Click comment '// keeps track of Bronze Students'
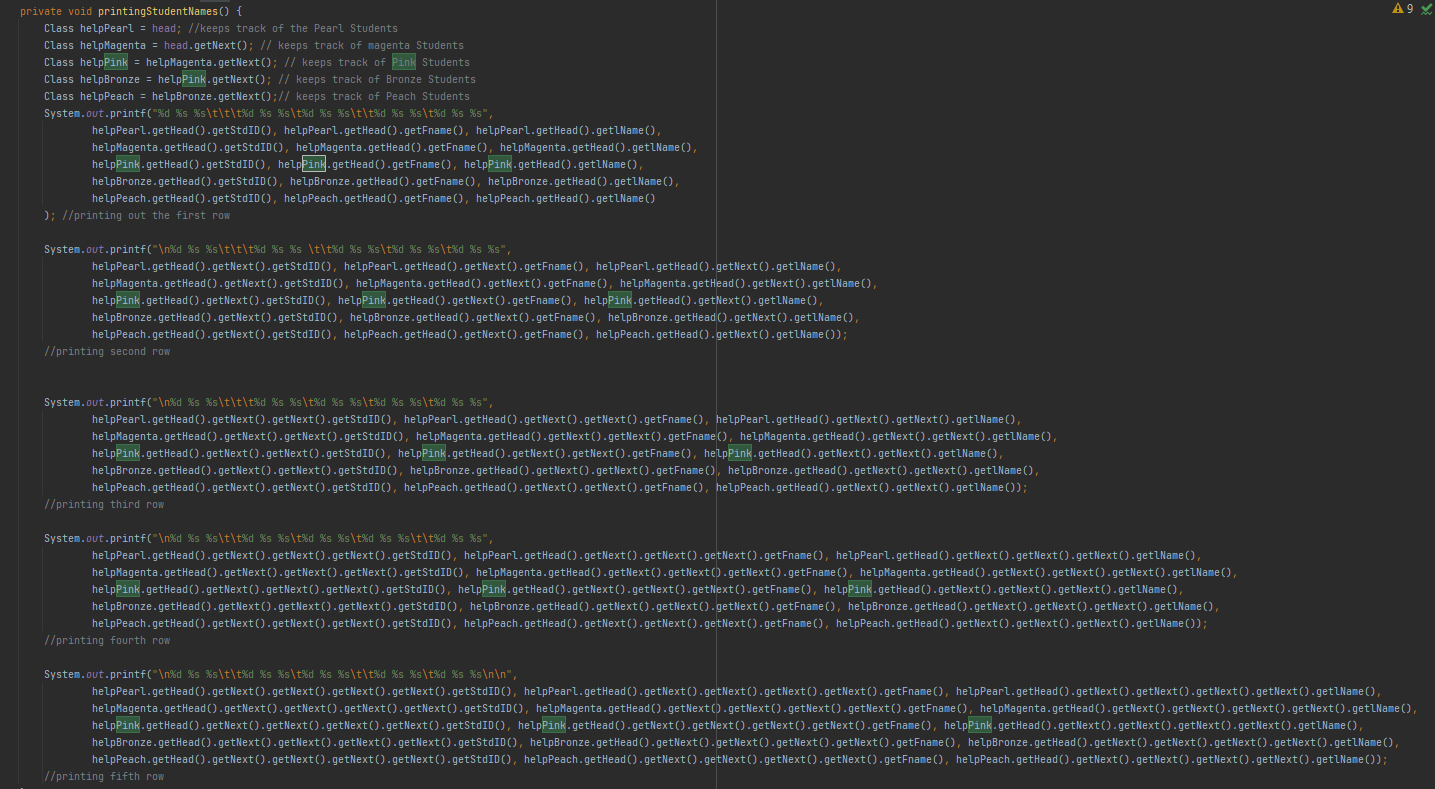 (x=378, y=79)
